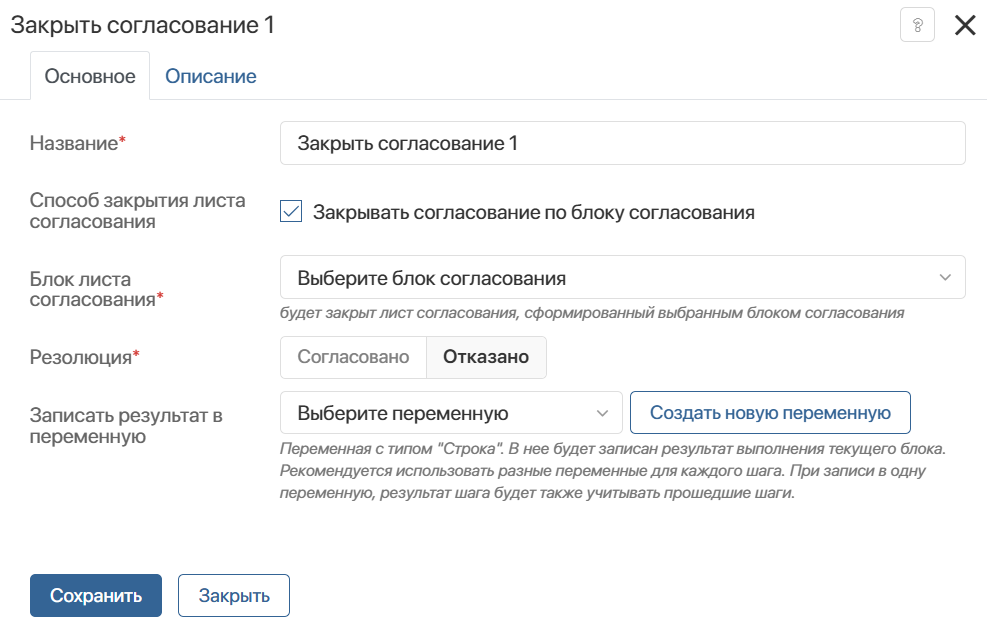This screenshot has height=623, width=987.
Task: Click the Сохранить button
Action: (x=96, y=595)
